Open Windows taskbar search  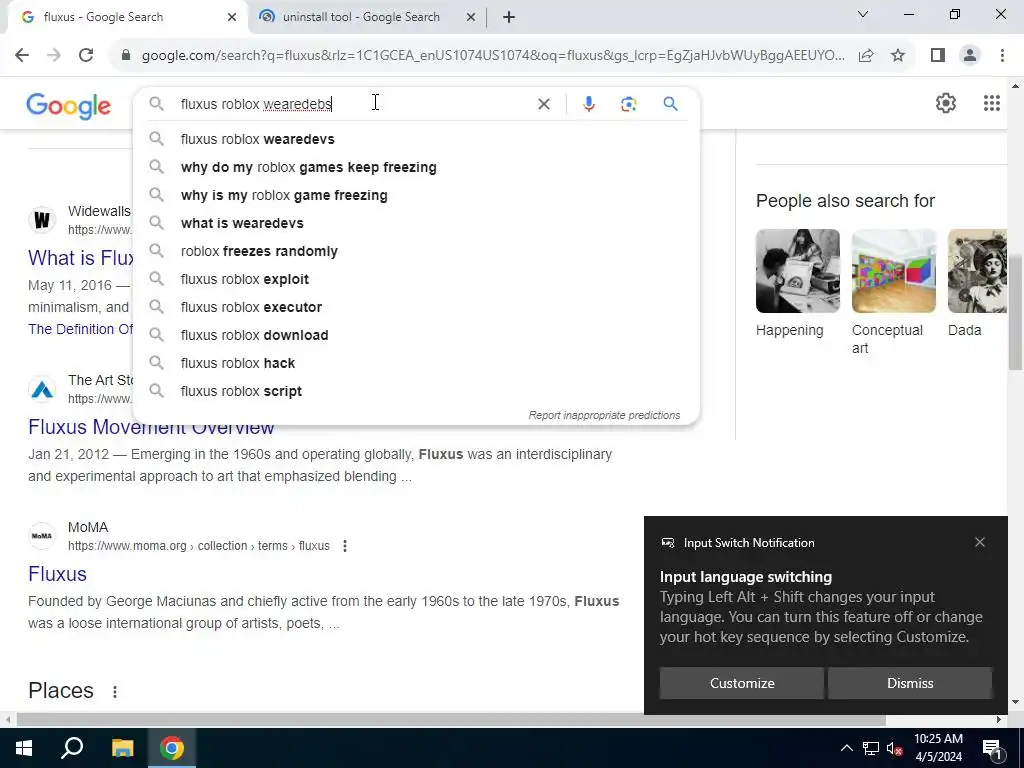[72, 748]
